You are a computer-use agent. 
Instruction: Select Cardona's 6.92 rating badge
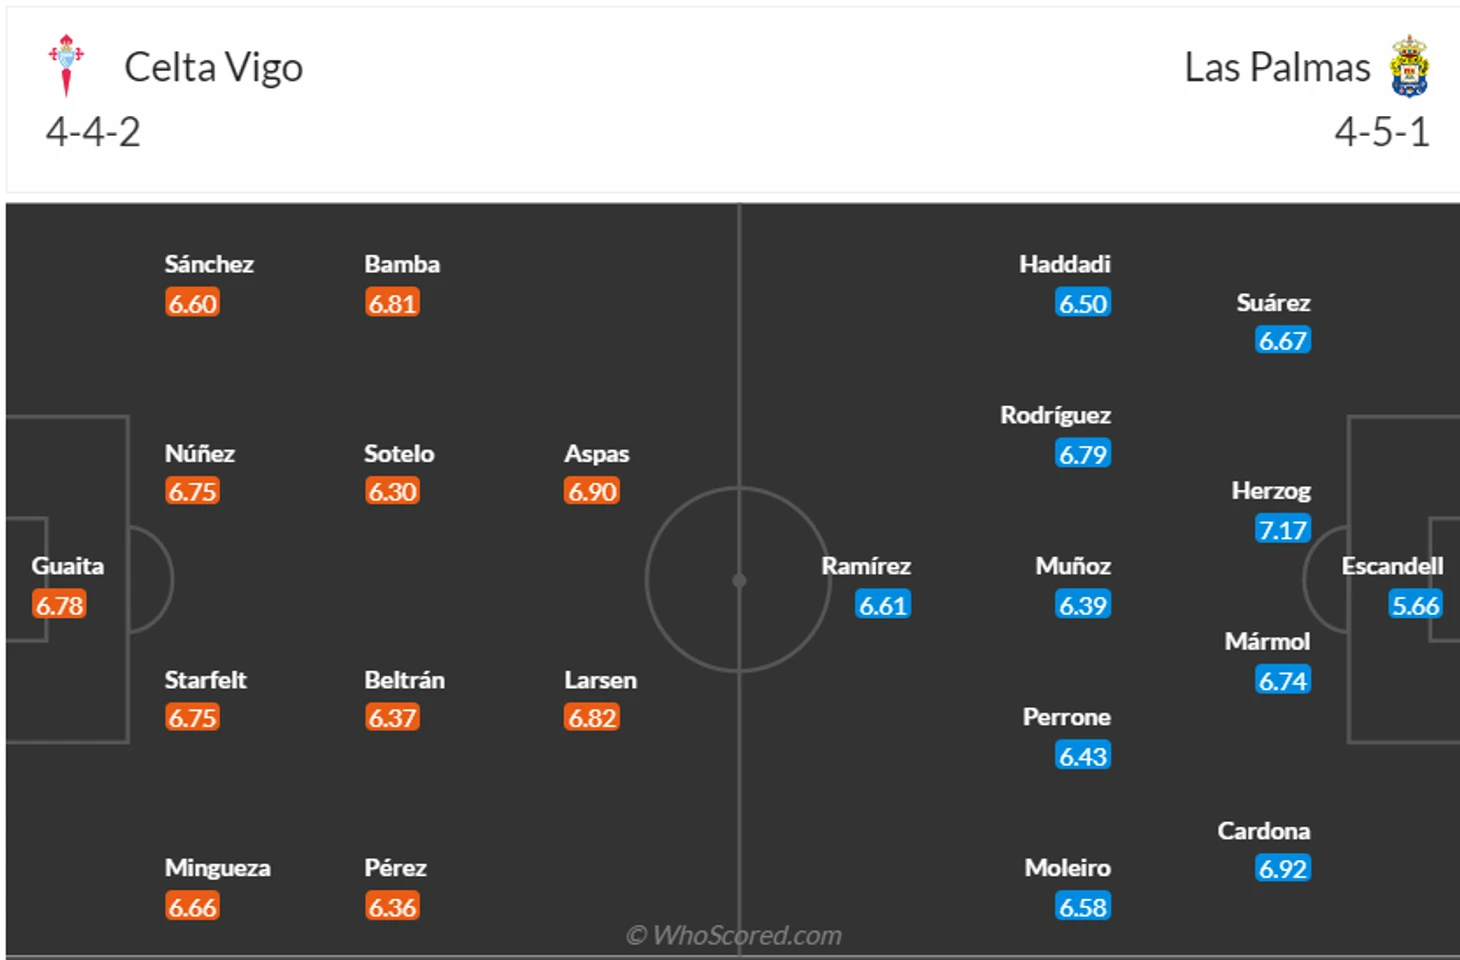click(1283, 868)
